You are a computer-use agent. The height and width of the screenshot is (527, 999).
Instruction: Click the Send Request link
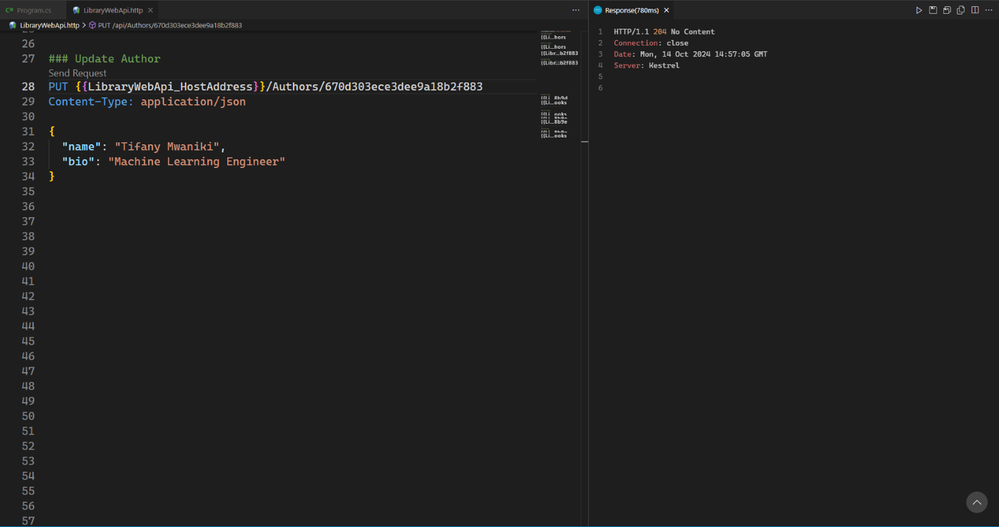click(x=77, y=73)
